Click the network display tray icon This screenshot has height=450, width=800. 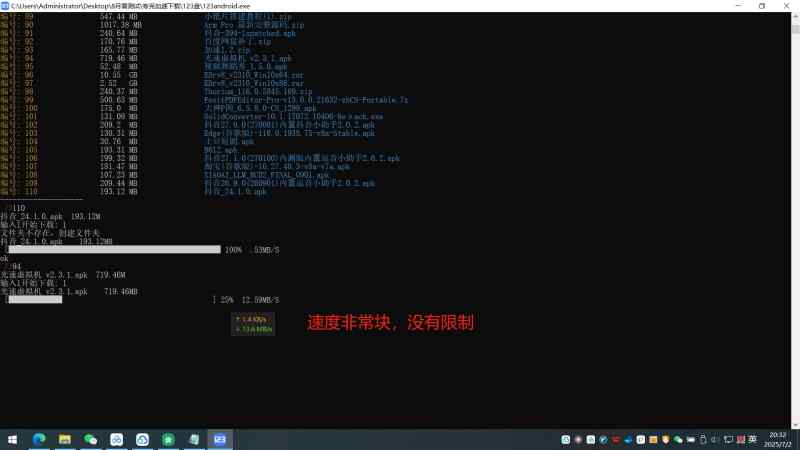pos(728,439)
